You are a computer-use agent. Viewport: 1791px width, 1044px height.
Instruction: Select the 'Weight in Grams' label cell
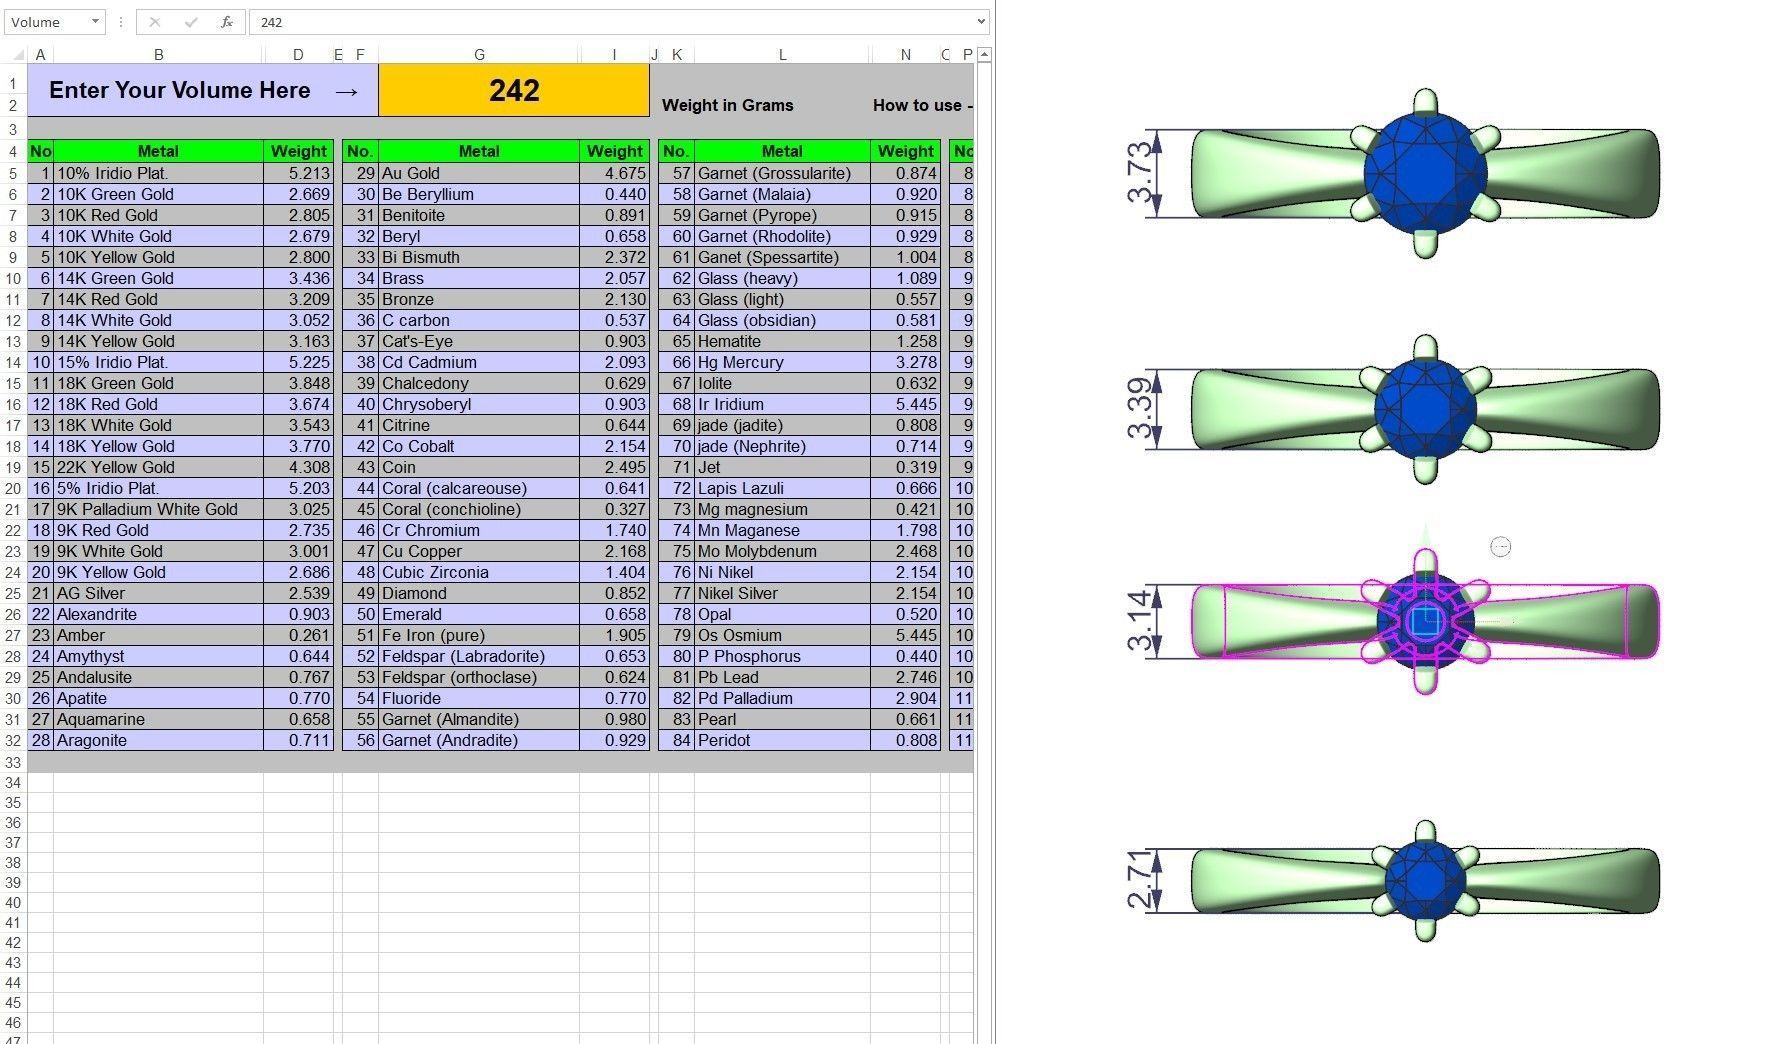(728, 105)
